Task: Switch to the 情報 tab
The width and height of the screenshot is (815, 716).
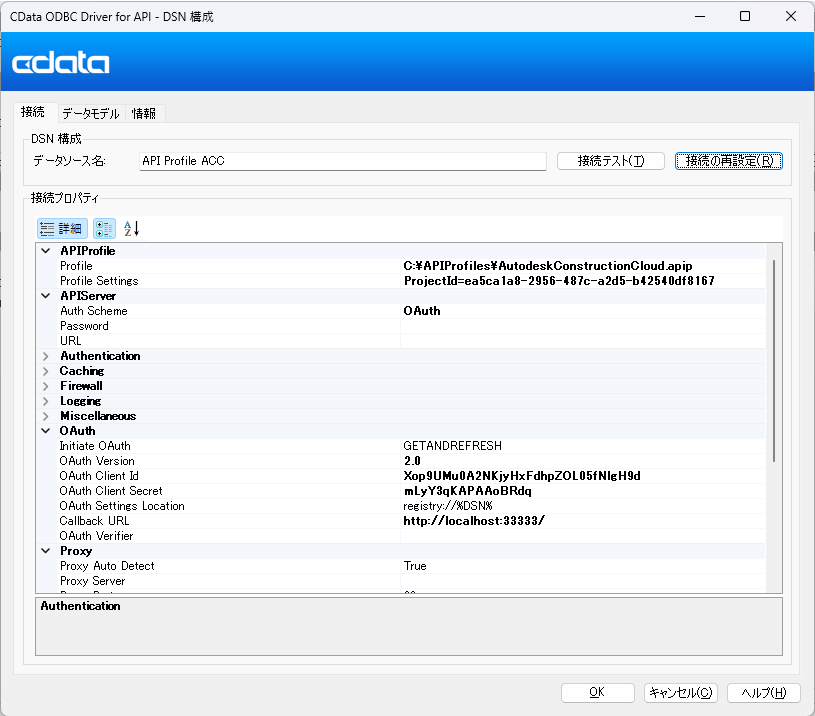Action: (144, 113)
